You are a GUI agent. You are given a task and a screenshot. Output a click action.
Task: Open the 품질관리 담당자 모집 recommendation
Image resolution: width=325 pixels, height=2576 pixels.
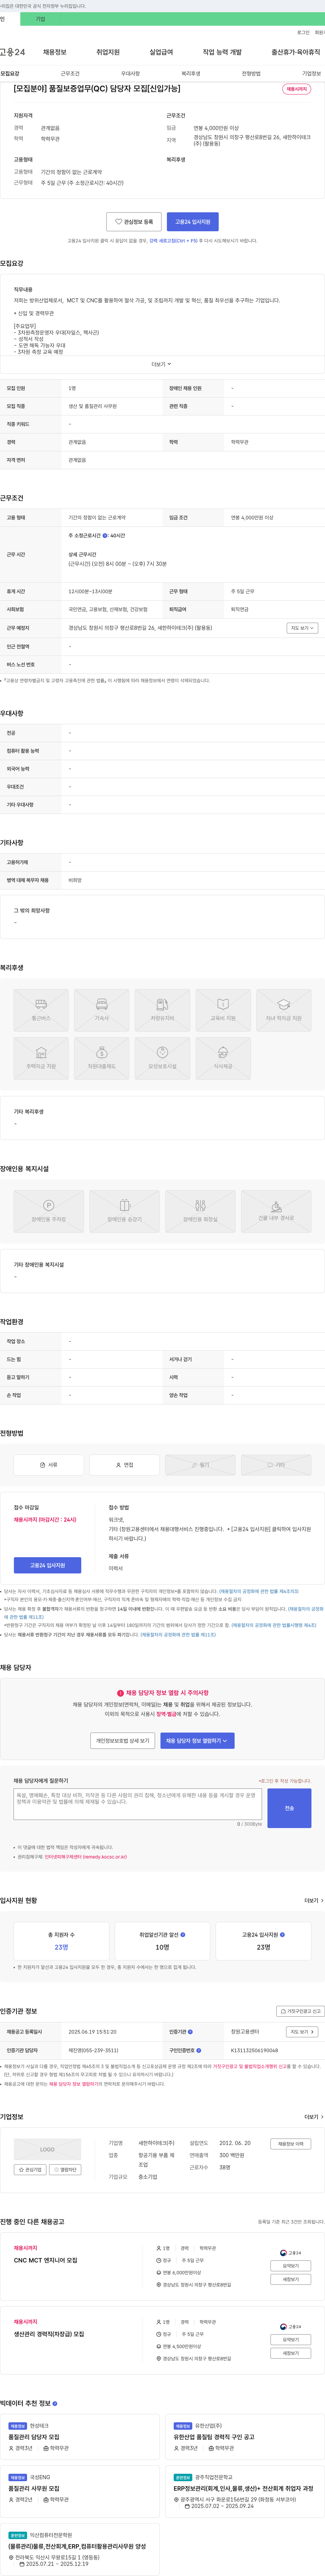34,2437
